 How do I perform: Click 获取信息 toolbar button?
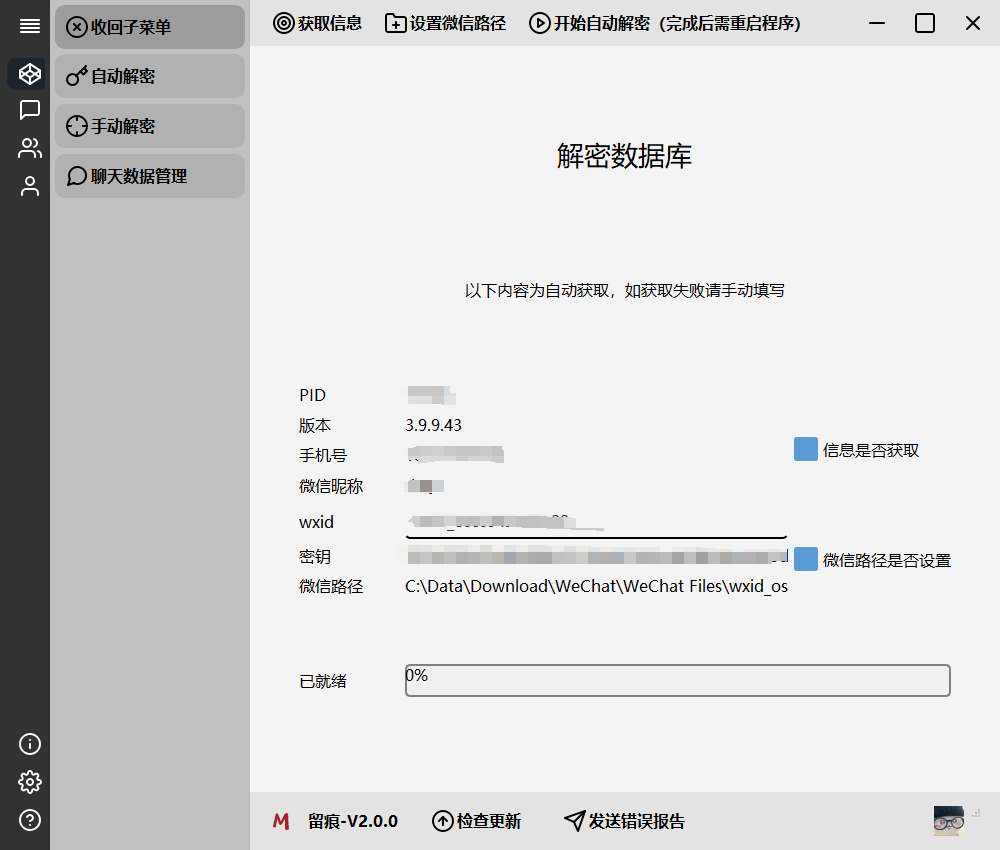[317, 24]
